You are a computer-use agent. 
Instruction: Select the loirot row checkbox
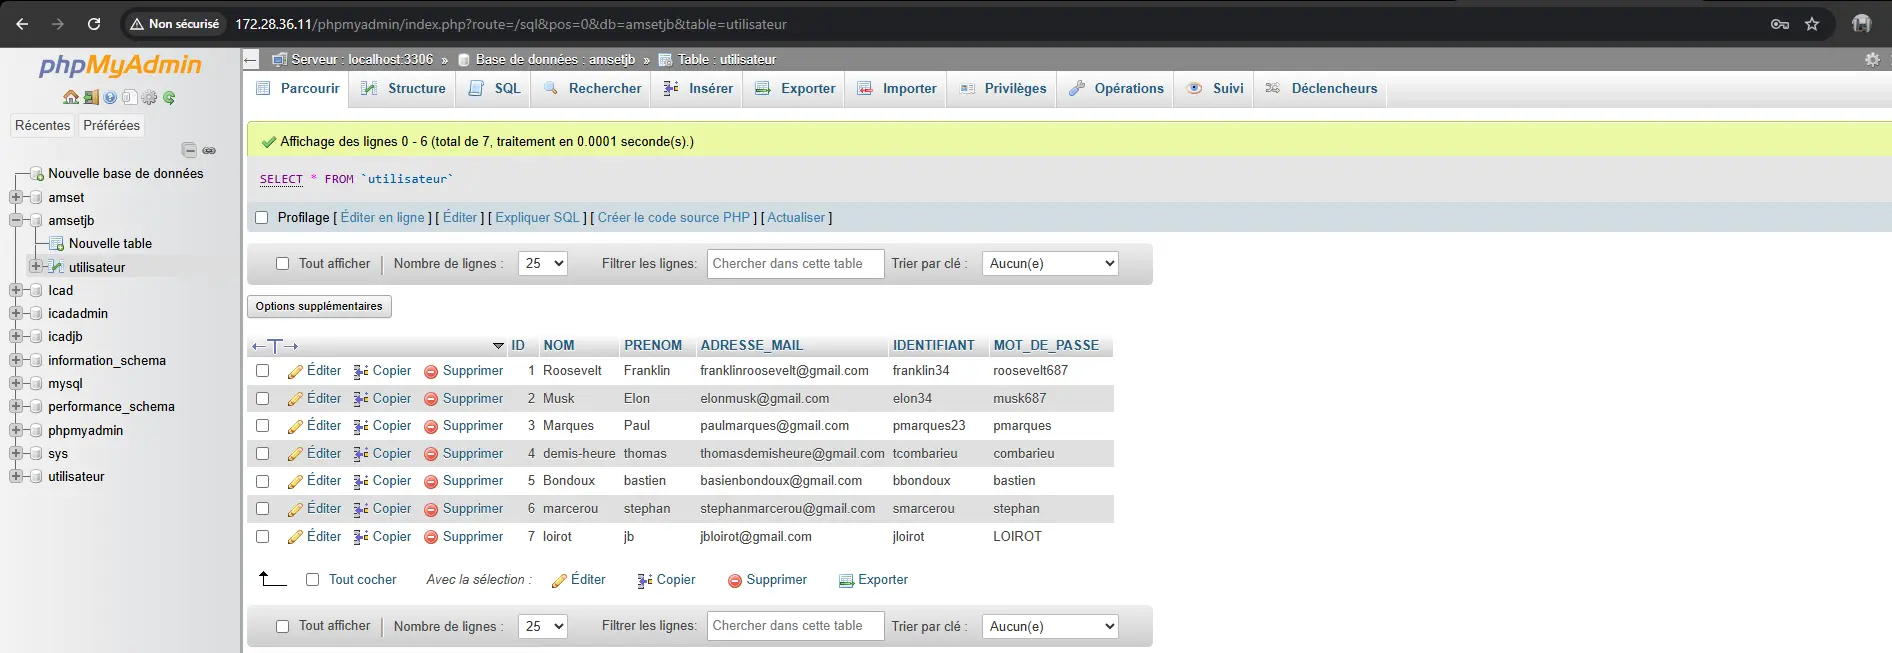tap(262, 537)
